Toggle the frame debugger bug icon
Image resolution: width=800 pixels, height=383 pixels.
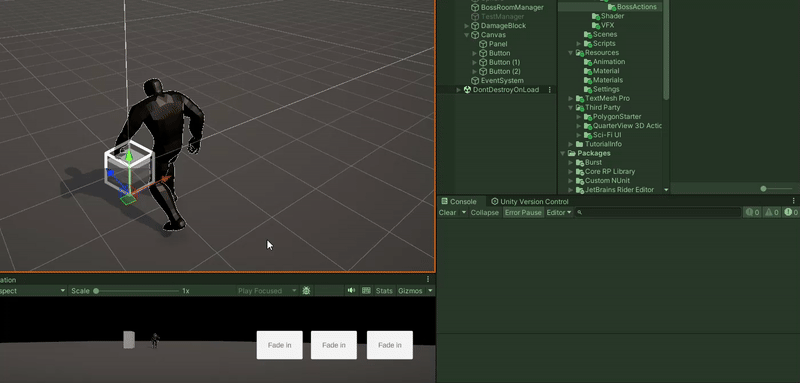click(306, 291)
